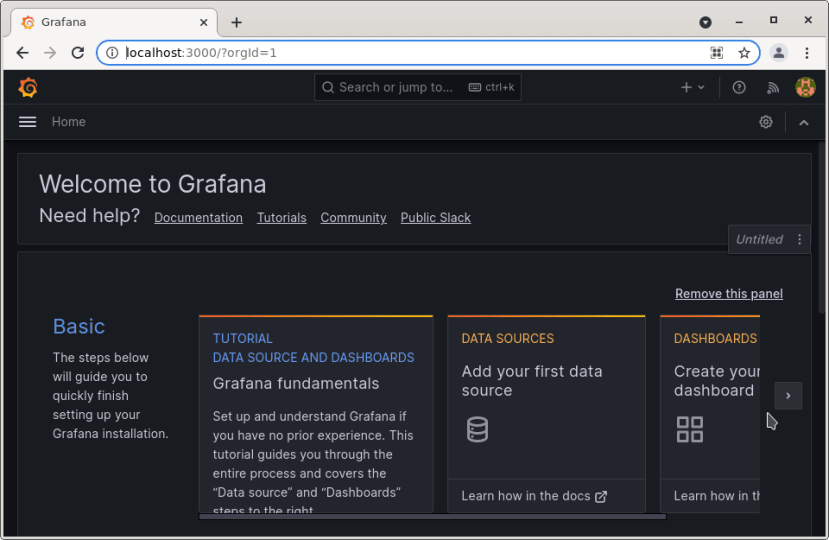Open the help question mark menu
The width and height of the screenshot is (829, 540).
tap(739, 87)
